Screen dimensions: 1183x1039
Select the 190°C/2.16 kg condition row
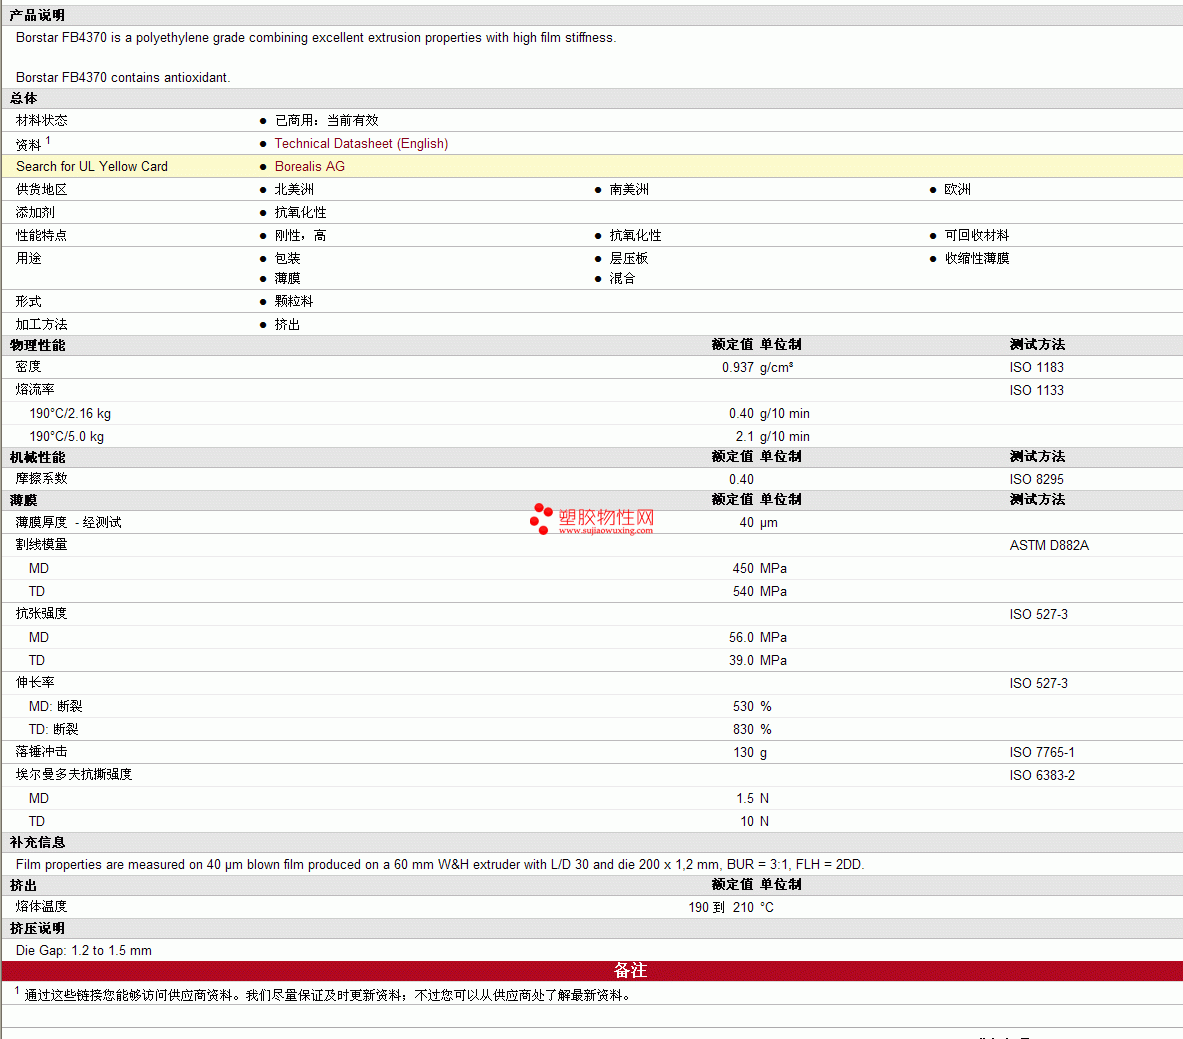[x=70, y=413]
